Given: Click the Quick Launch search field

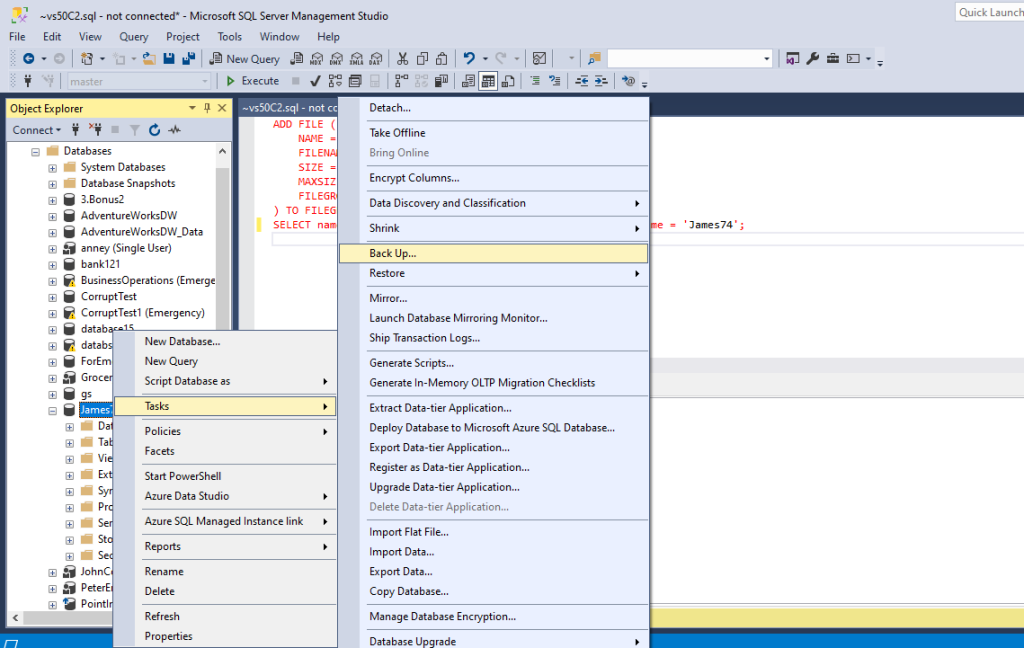Looking at the screenshot, I should (989, 12).
